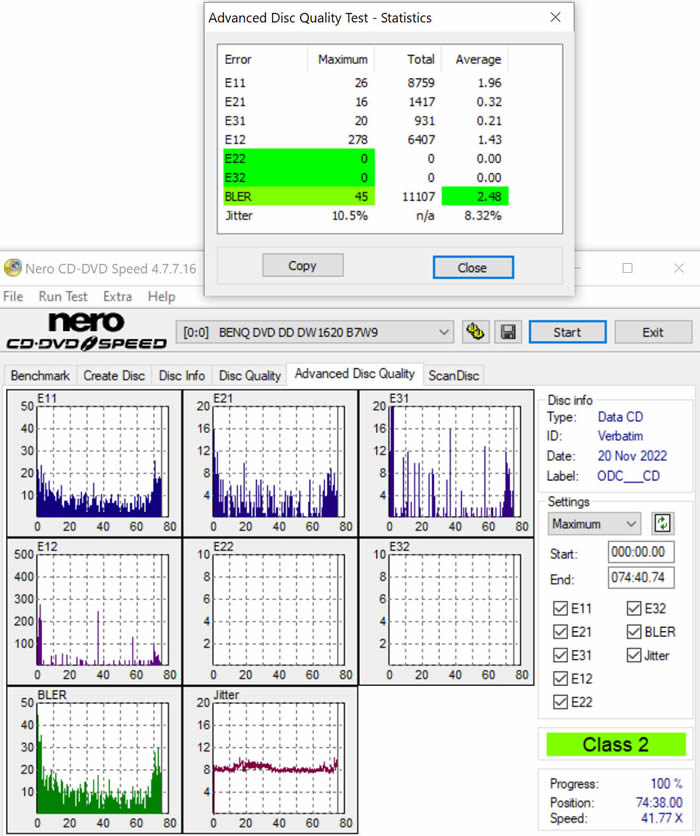Viewport: 700px width, 836px height.
Task: Click the E12 maximum value 278
Action: click(x=358, y=140)
